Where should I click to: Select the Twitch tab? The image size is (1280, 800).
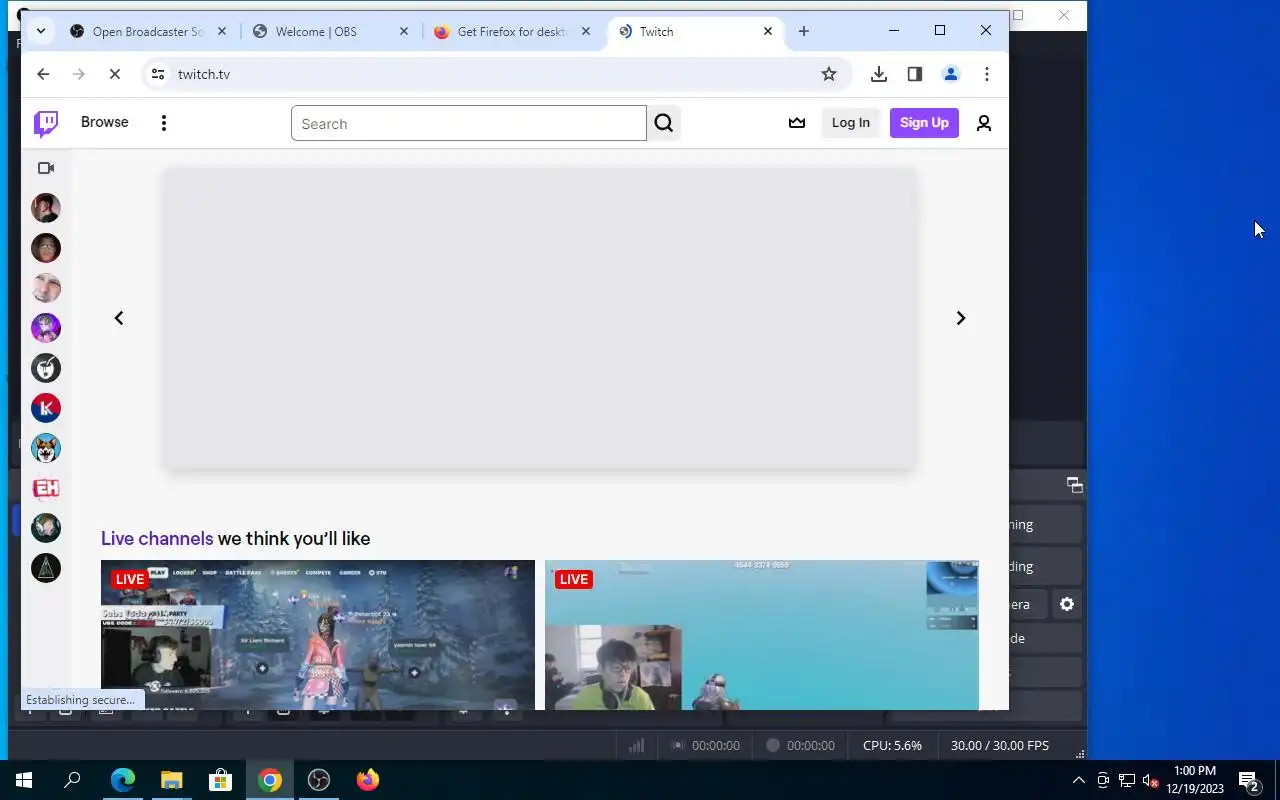click(x=695, y=32)
